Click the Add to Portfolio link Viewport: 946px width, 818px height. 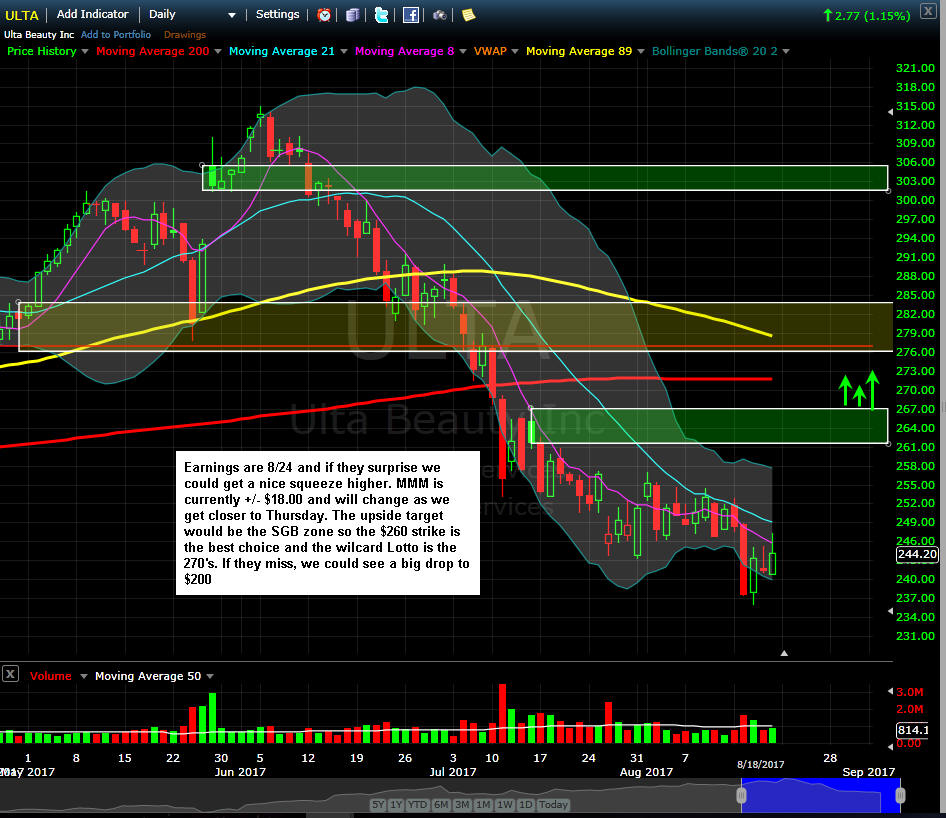[116, 35]
